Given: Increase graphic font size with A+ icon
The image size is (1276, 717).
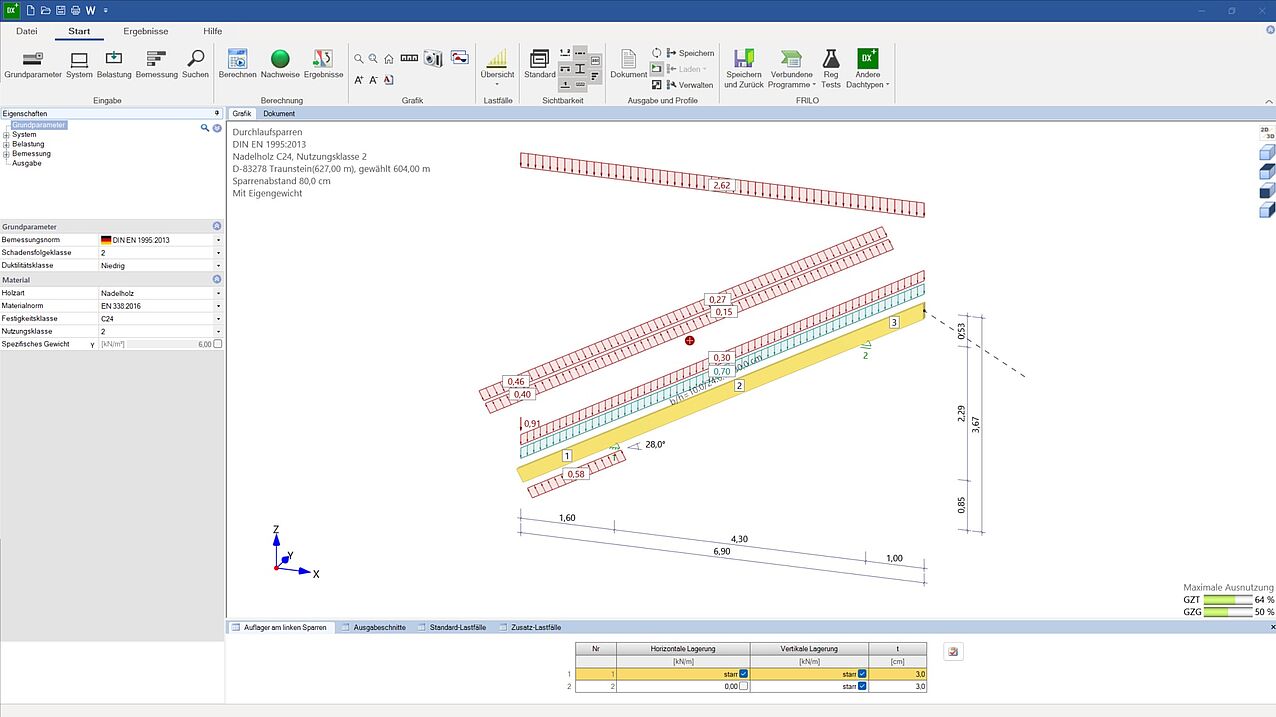Looking at the screenshot, I should (359, 80).
